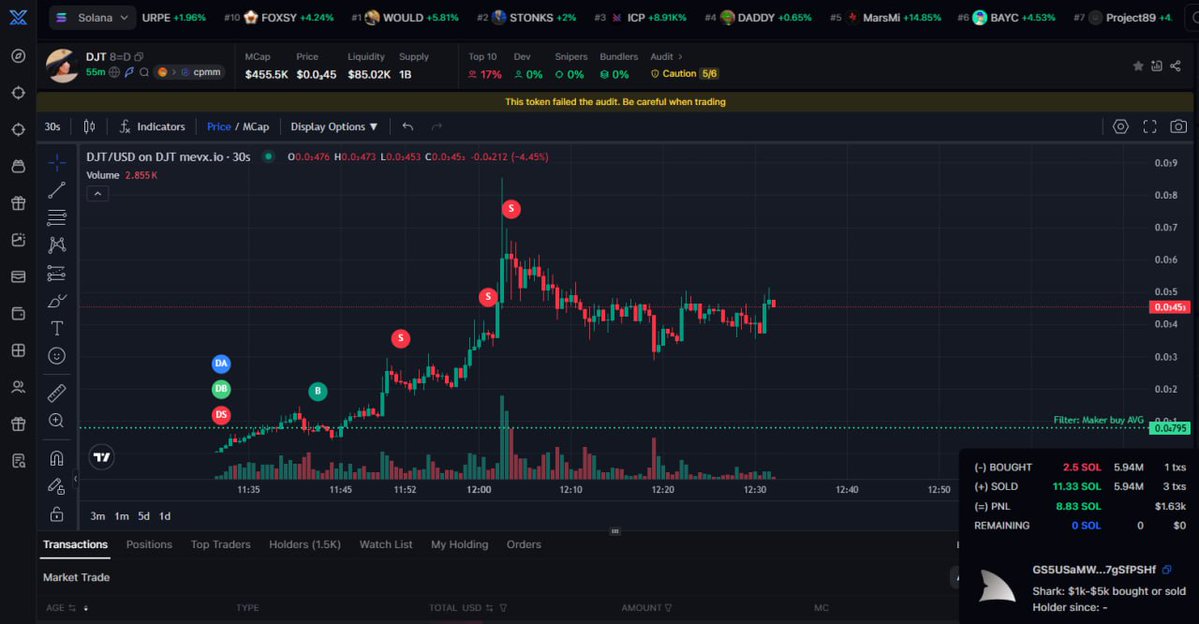1199x624 pixels.
Task: Open the My Holding tab
Action: (460, 544)
